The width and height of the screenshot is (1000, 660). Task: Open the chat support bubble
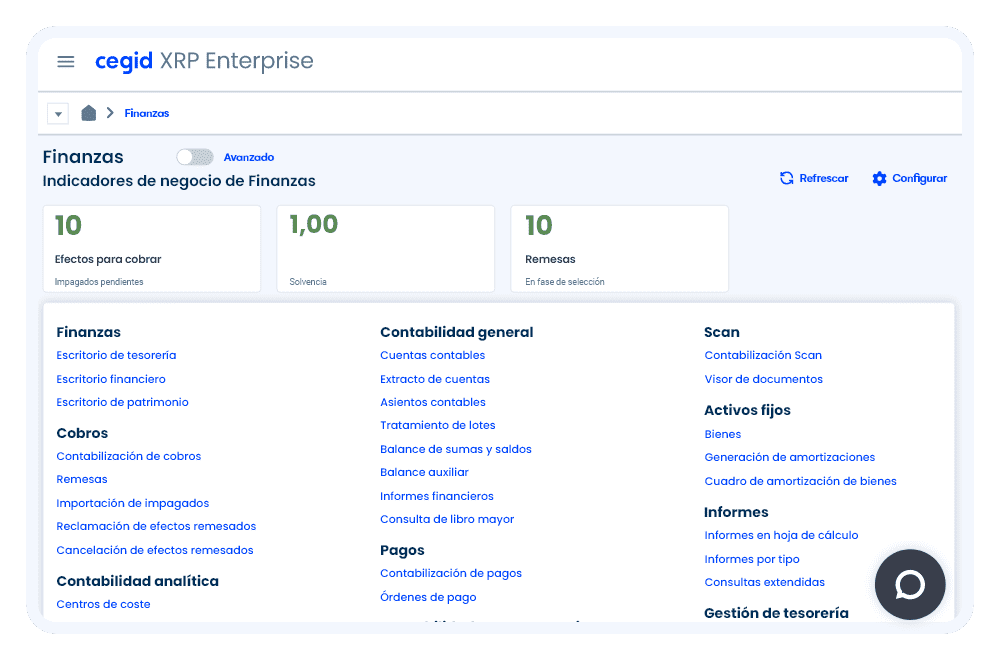[x=909, y=585]
